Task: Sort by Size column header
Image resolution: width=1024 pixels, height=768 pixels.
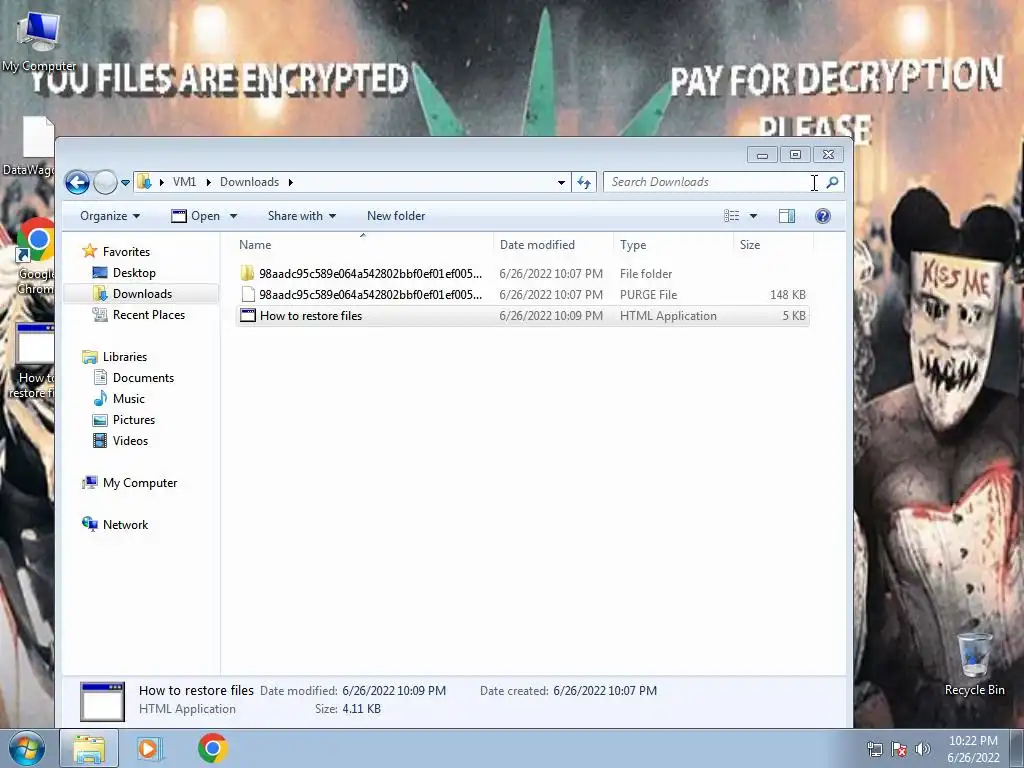Action: pyautogui.click(x=750, y=245)
